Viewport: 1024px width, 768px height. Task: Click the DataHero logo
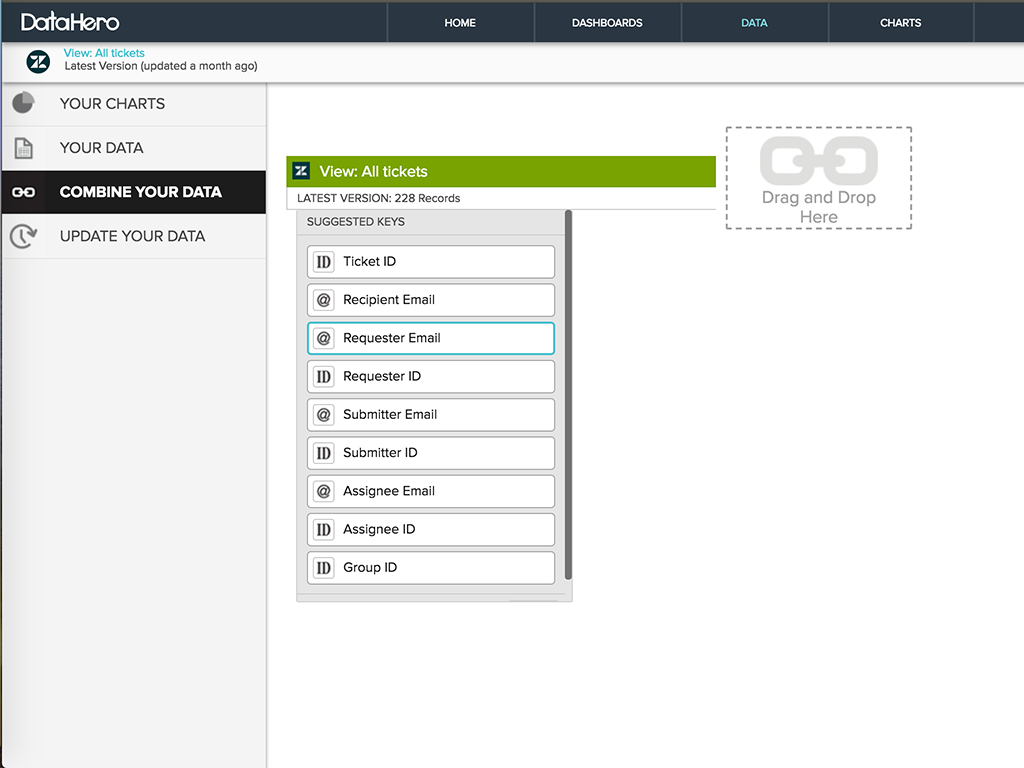tap(70, 22)
